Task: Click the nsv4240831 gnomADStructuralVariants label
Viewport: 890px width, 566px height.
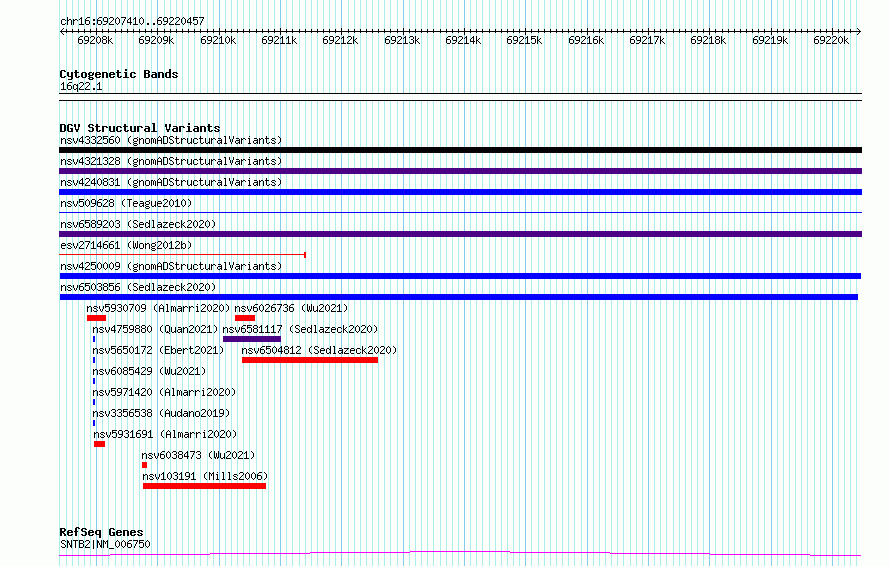Action: 171,182
